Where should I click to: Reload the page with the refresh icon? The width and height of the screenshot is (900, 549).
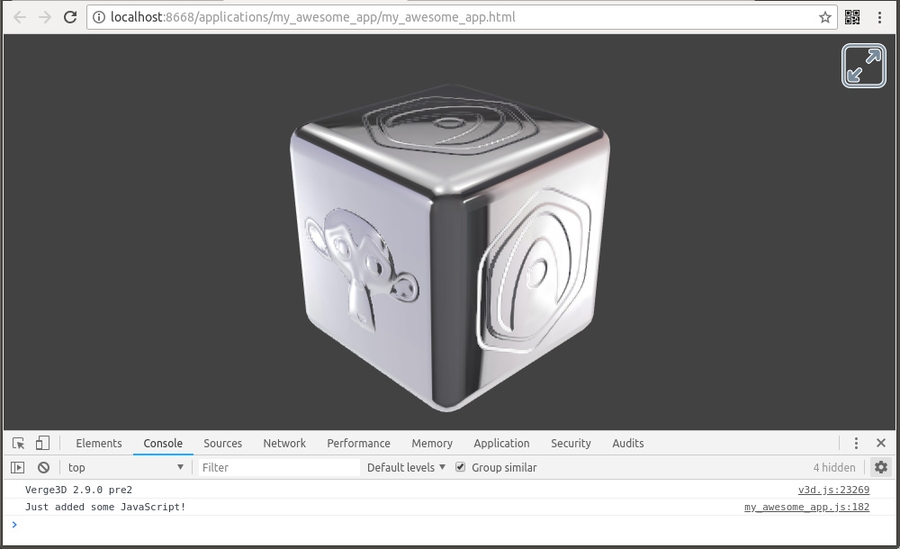pos(70,17)
